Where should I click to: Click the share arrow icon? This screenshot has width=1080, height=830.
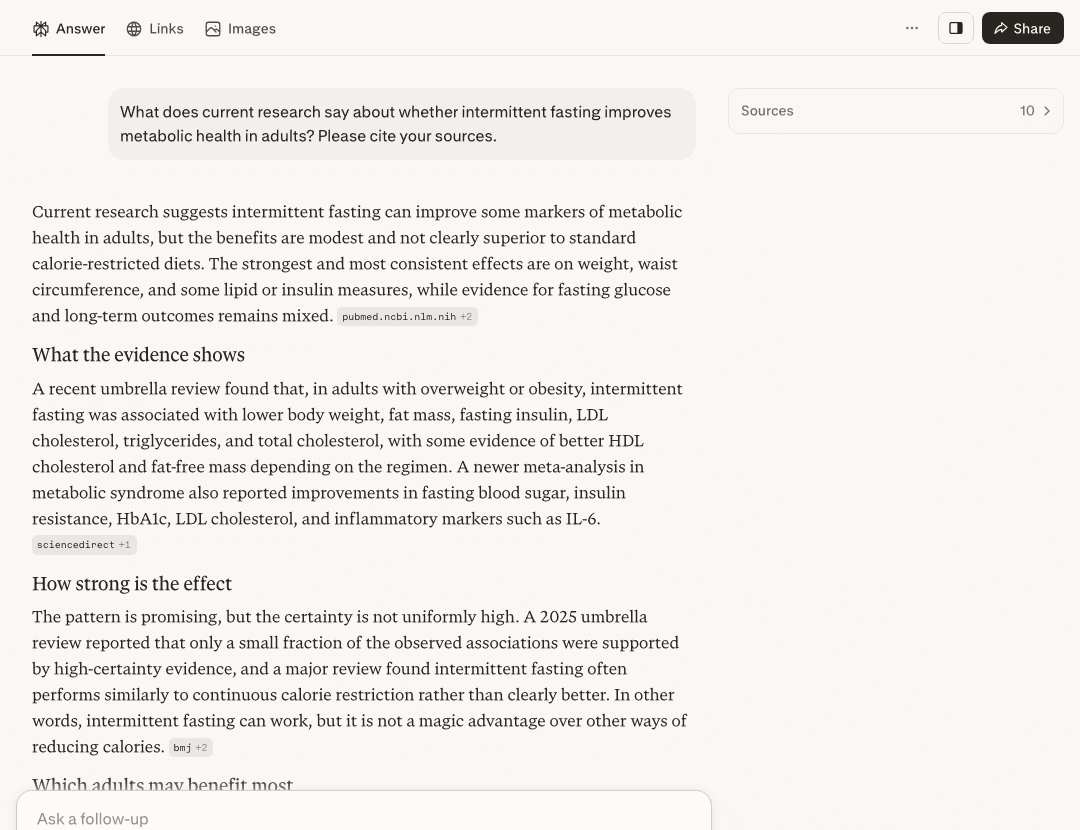coord(1001,28)
